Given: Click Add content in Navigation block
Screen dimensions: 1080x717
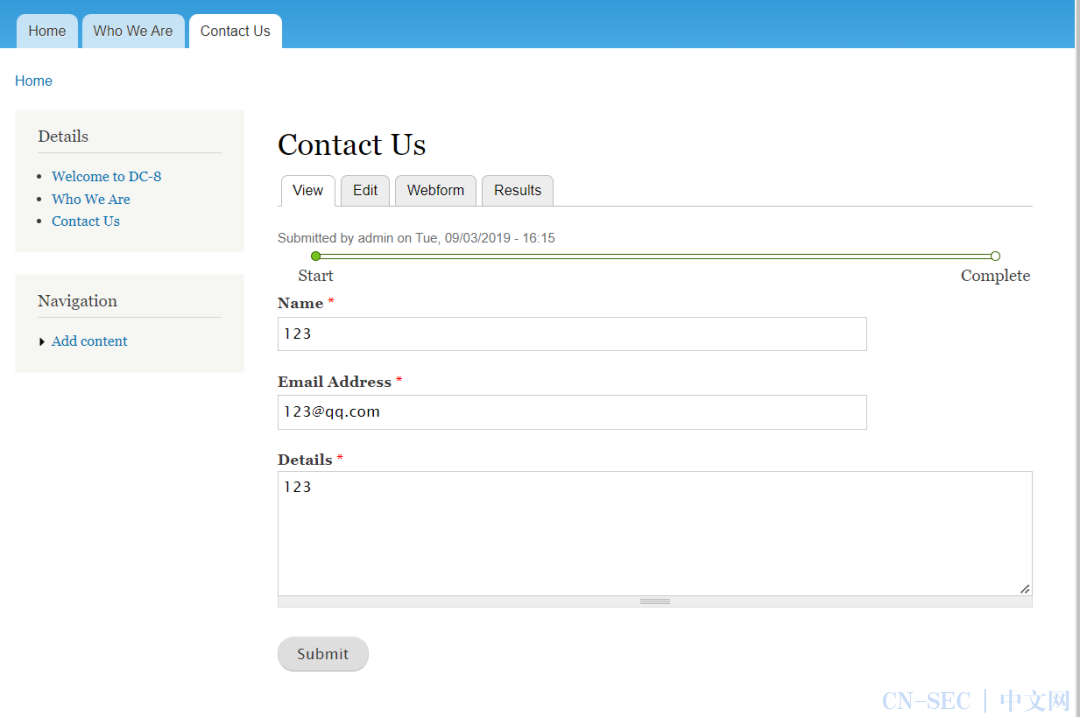Looking at the screenshot, I should (x=90, y=341).
